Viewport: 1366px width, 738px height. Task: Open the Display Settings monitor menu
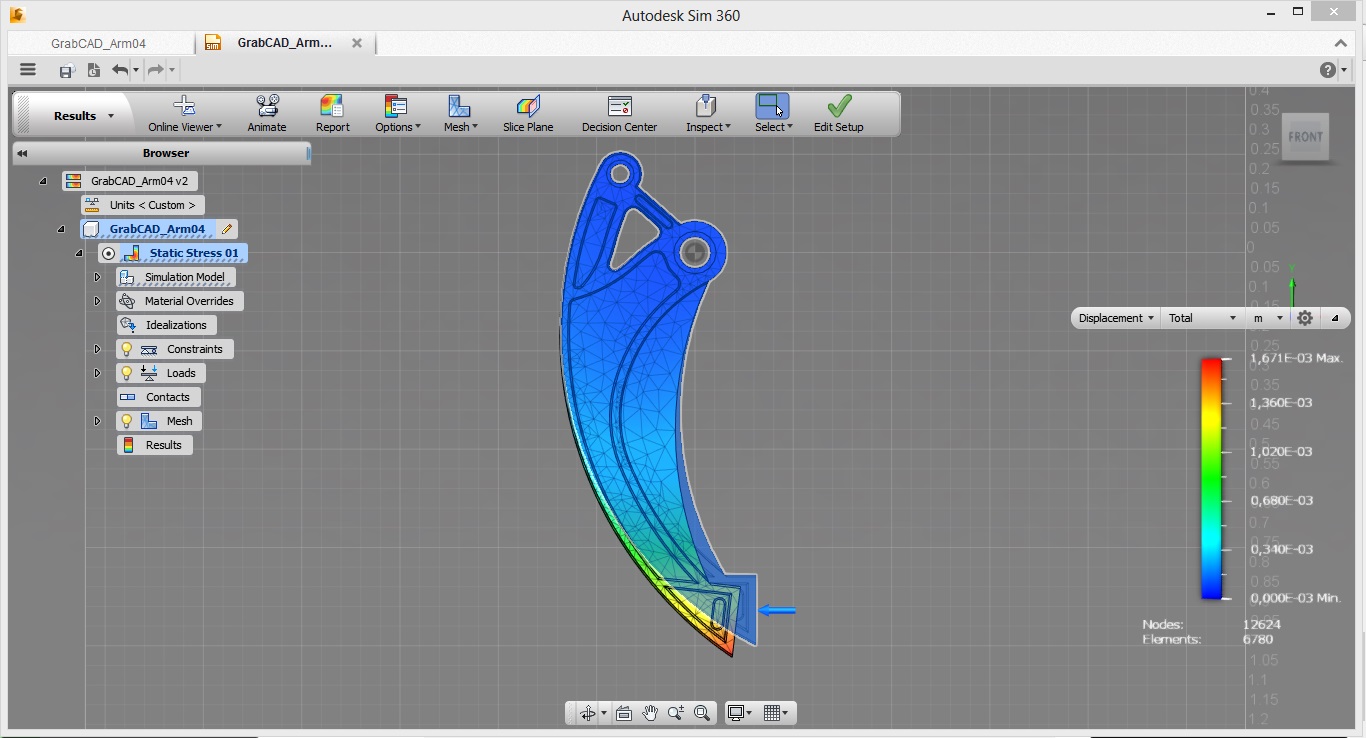pyautogui.click(x=740, y=713)
